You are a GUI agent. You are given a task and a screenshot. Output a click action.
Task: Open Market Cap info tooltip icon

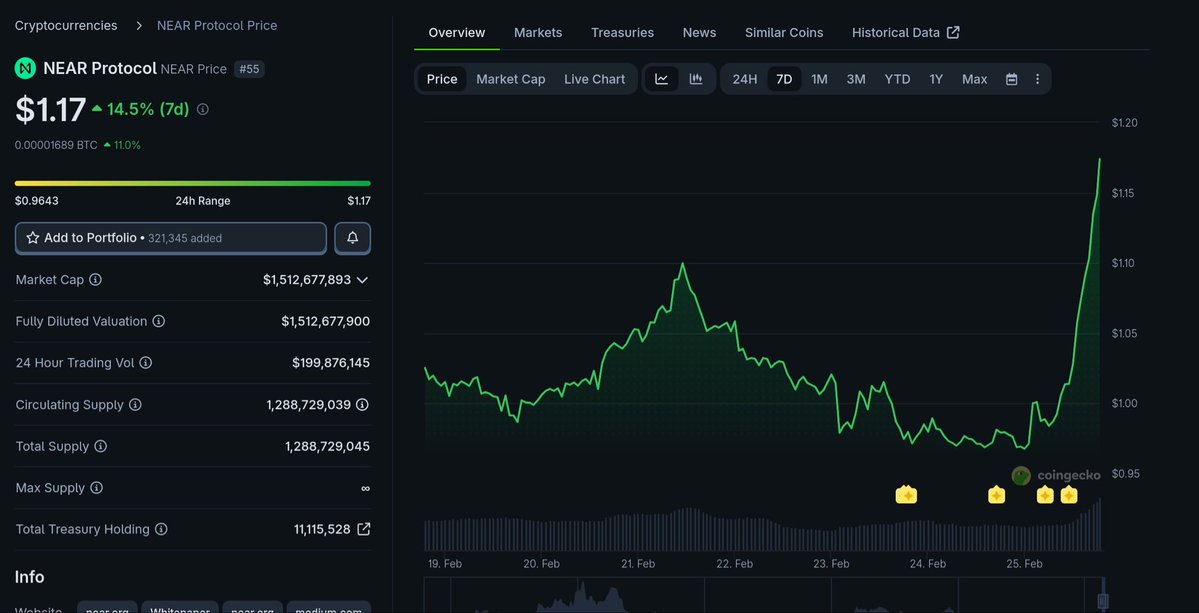click(x=96, y=280)
